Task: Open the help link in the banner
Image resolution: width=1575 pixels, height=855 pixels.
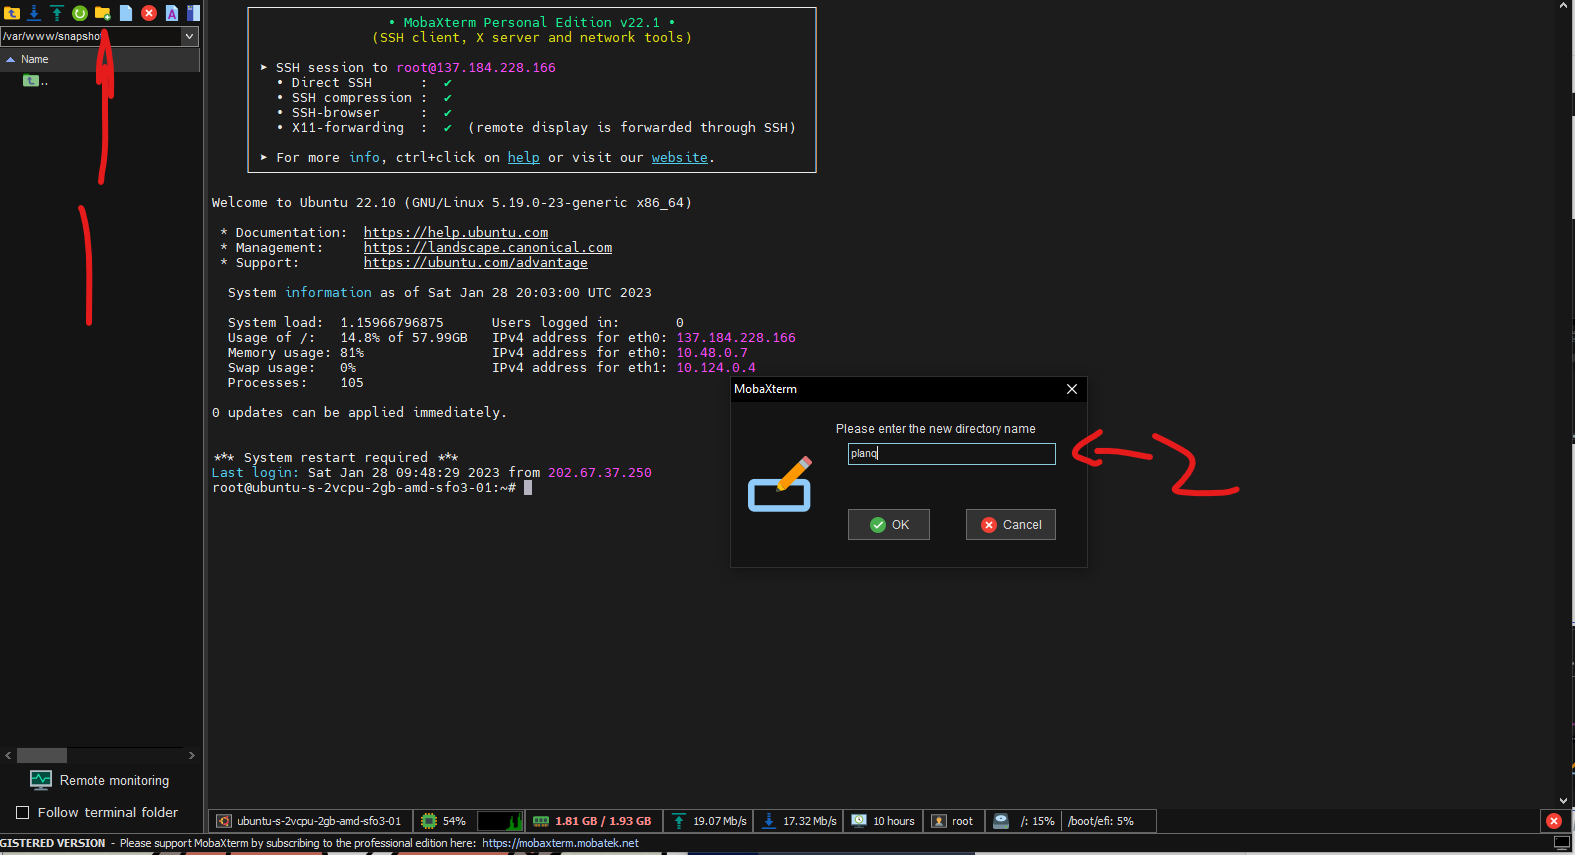Action: point(523,158)
